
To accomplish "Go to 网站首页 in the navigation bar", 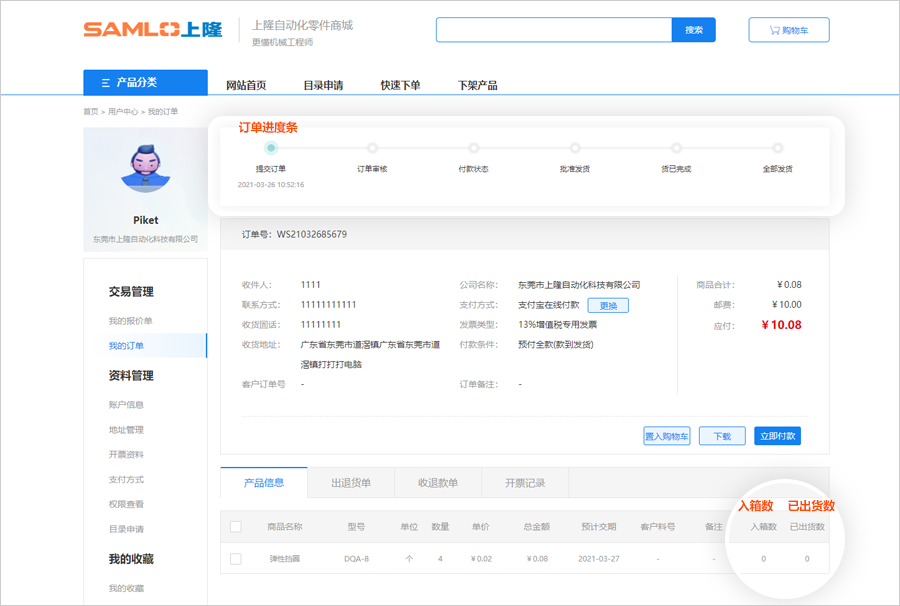I will (246, 85).
